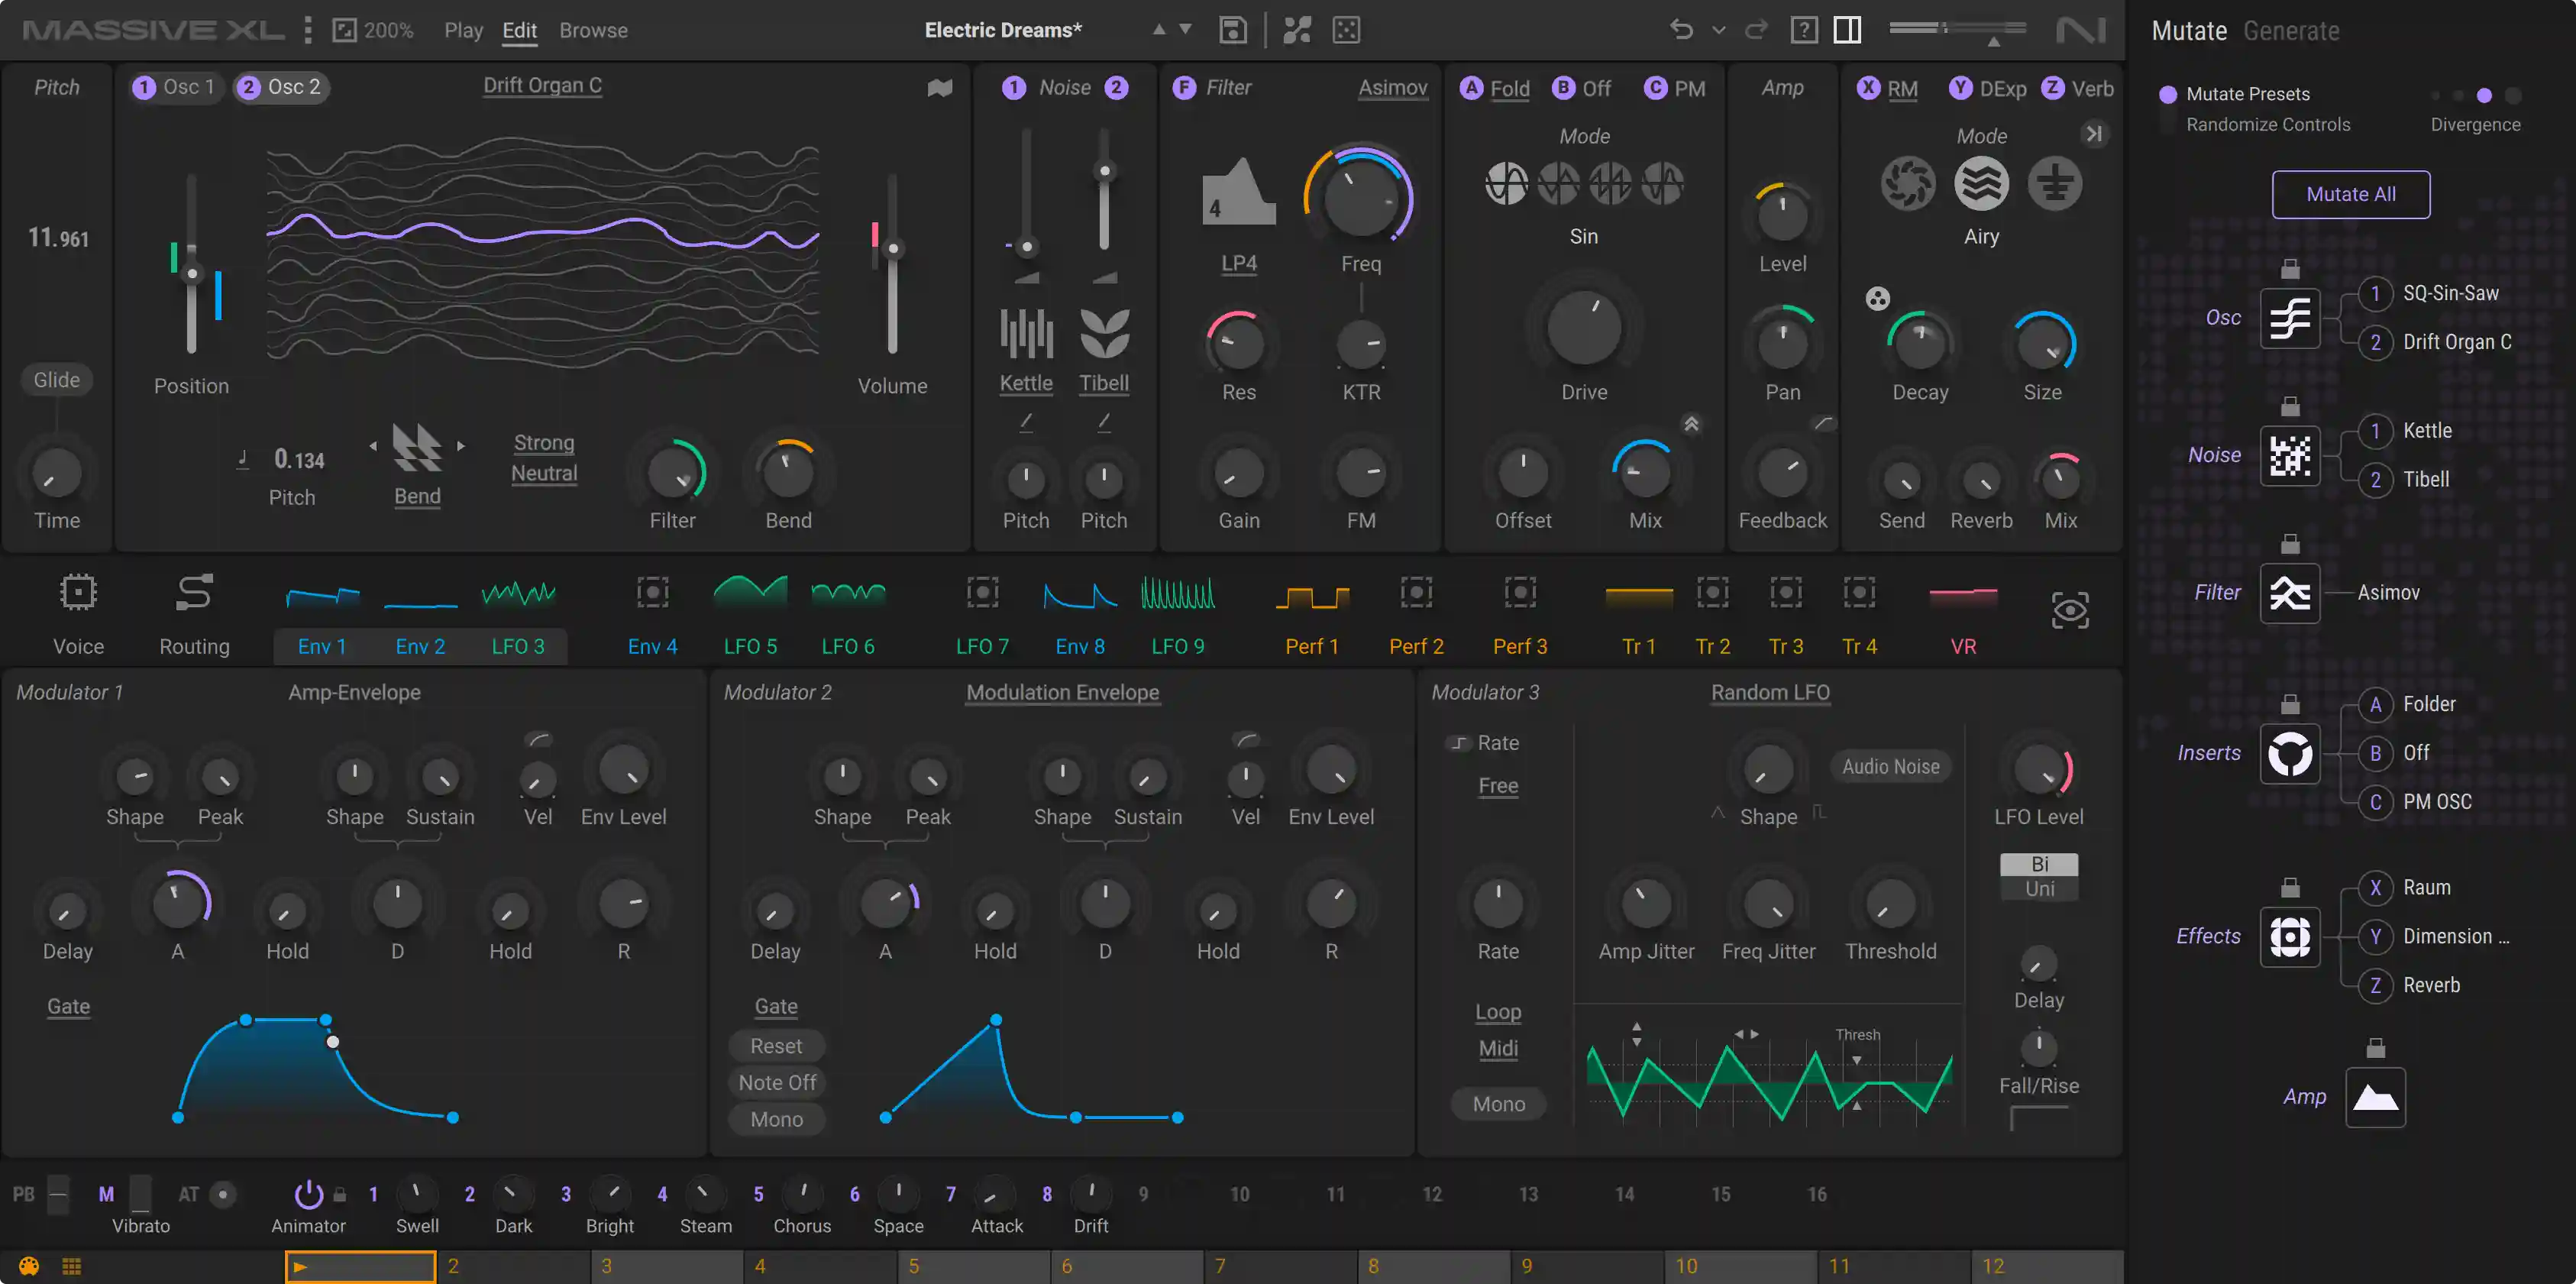2576x1284 pixels.
Task: Click the Audio Noise button
Action: [x=1890, y=766]
